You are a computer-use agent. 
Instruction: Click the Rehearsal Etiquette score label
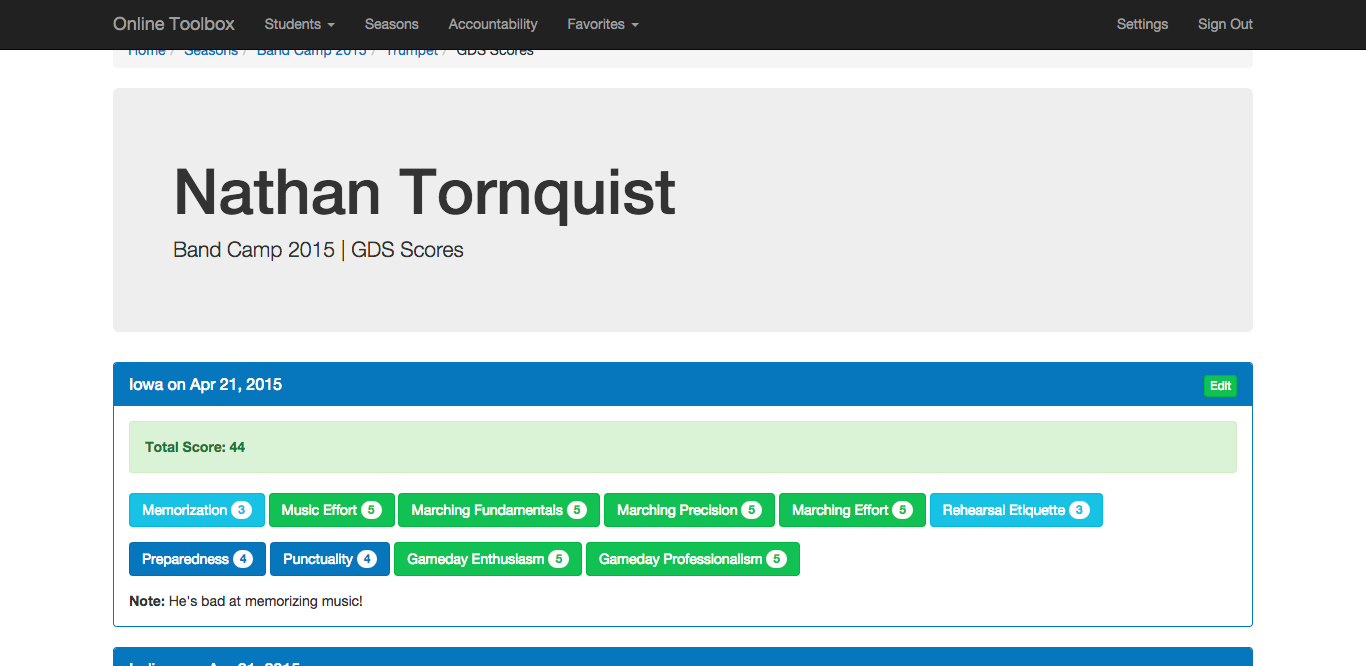coord(1016,510)
